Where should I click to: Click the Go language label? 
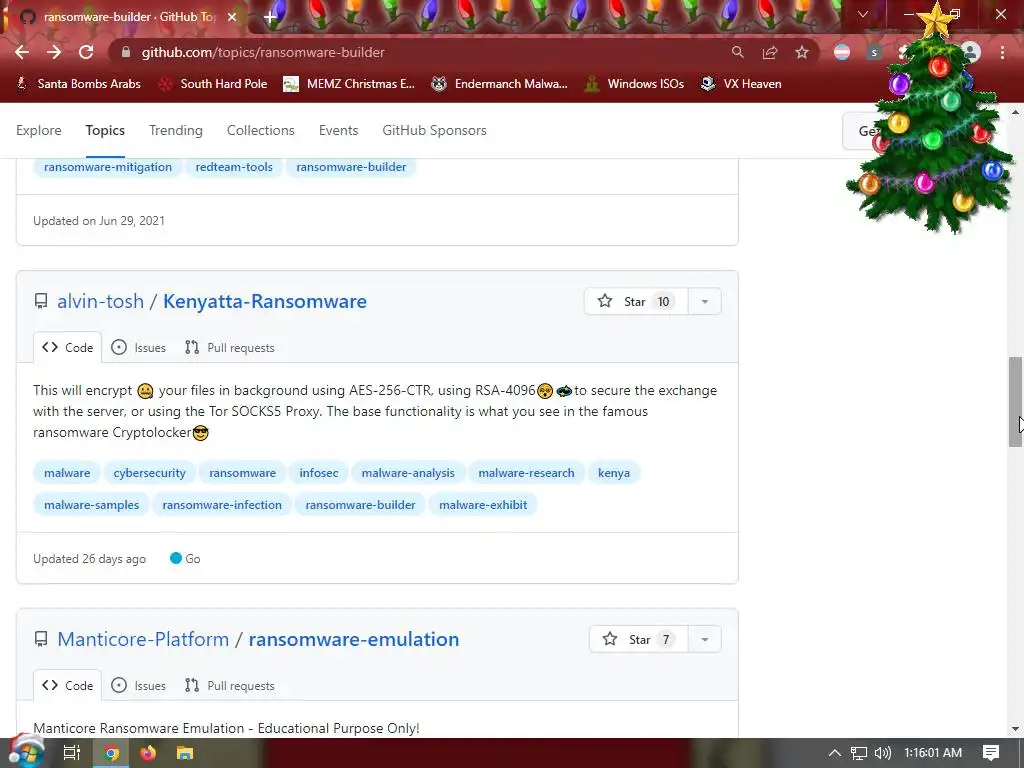tap(185, 558)
